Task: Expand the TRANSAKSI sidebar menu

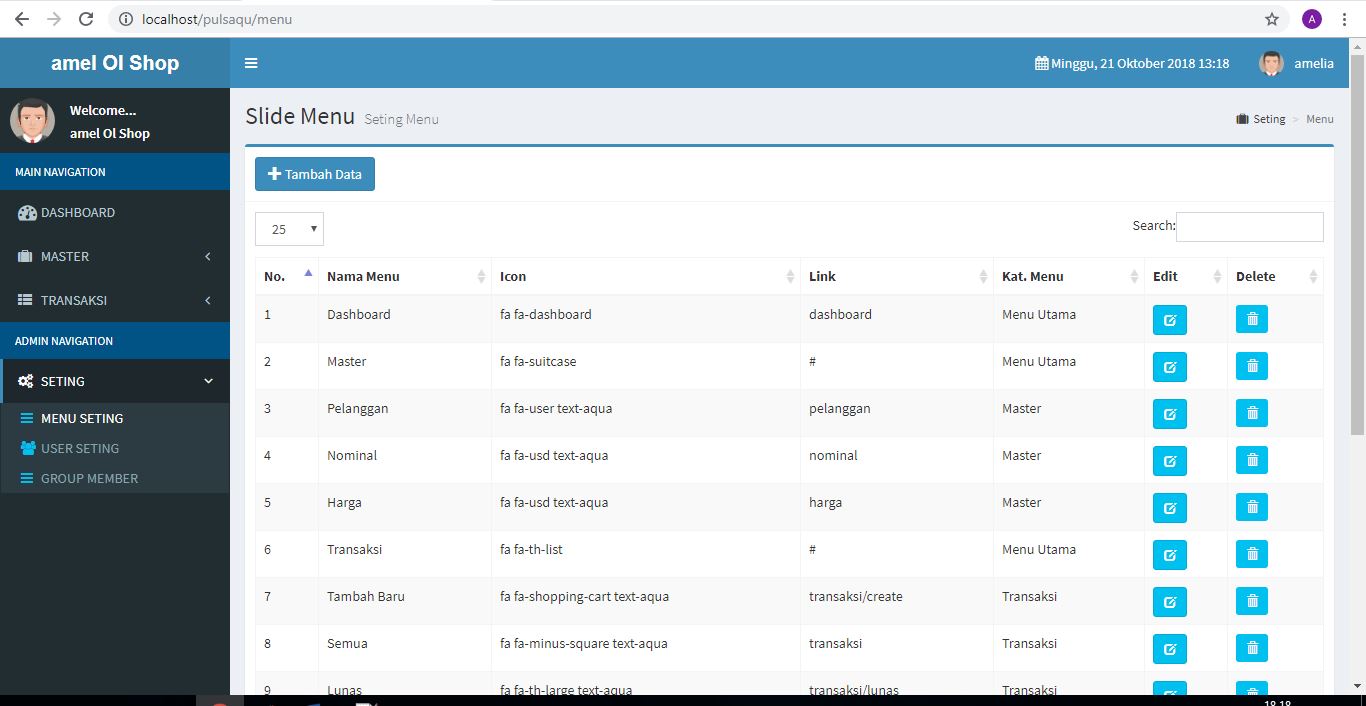Action: (x=115, y=301)
